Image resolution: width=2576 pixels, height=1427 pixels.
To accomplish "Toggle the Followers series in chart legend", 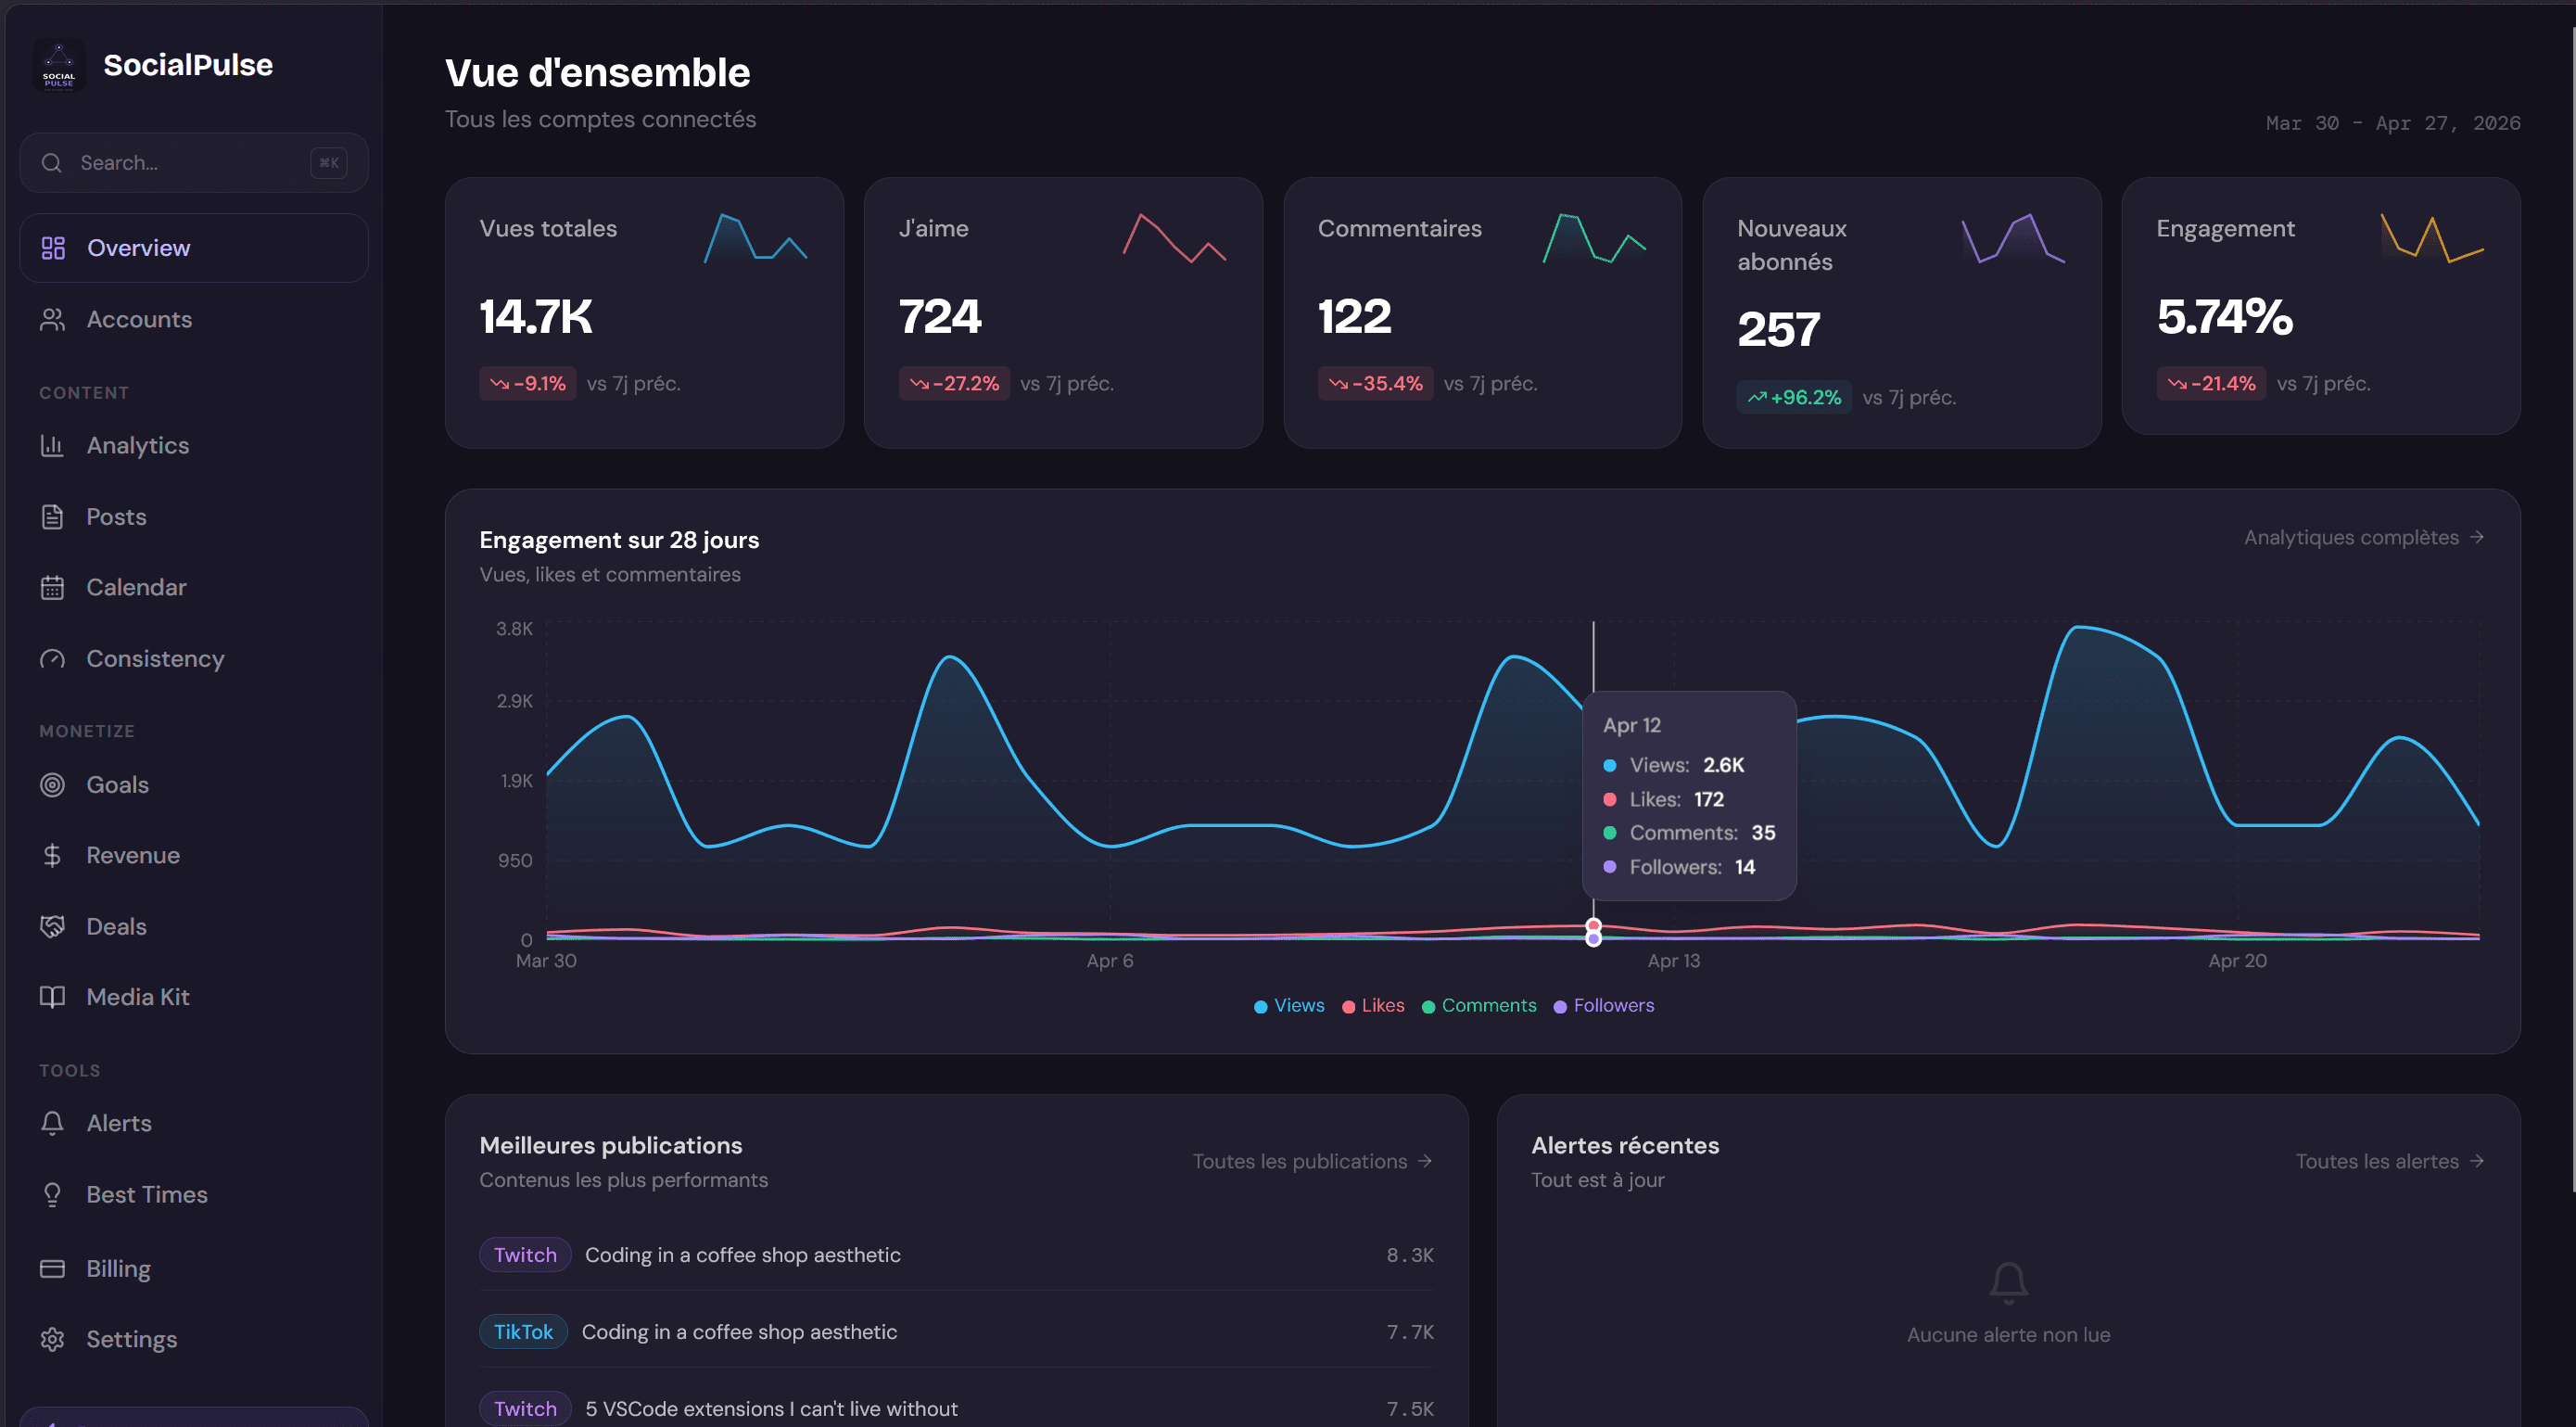I will [x=1604, y=1006].
